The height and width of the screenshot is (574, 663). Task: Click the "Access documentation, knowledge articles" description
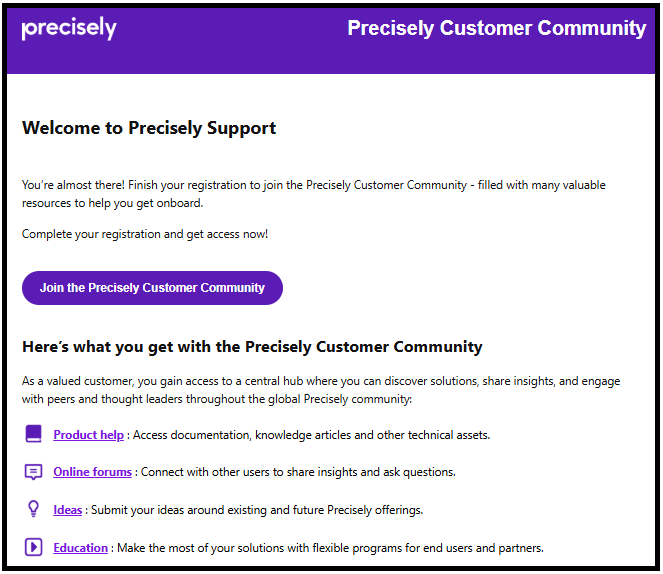click(x=311, y=435)
